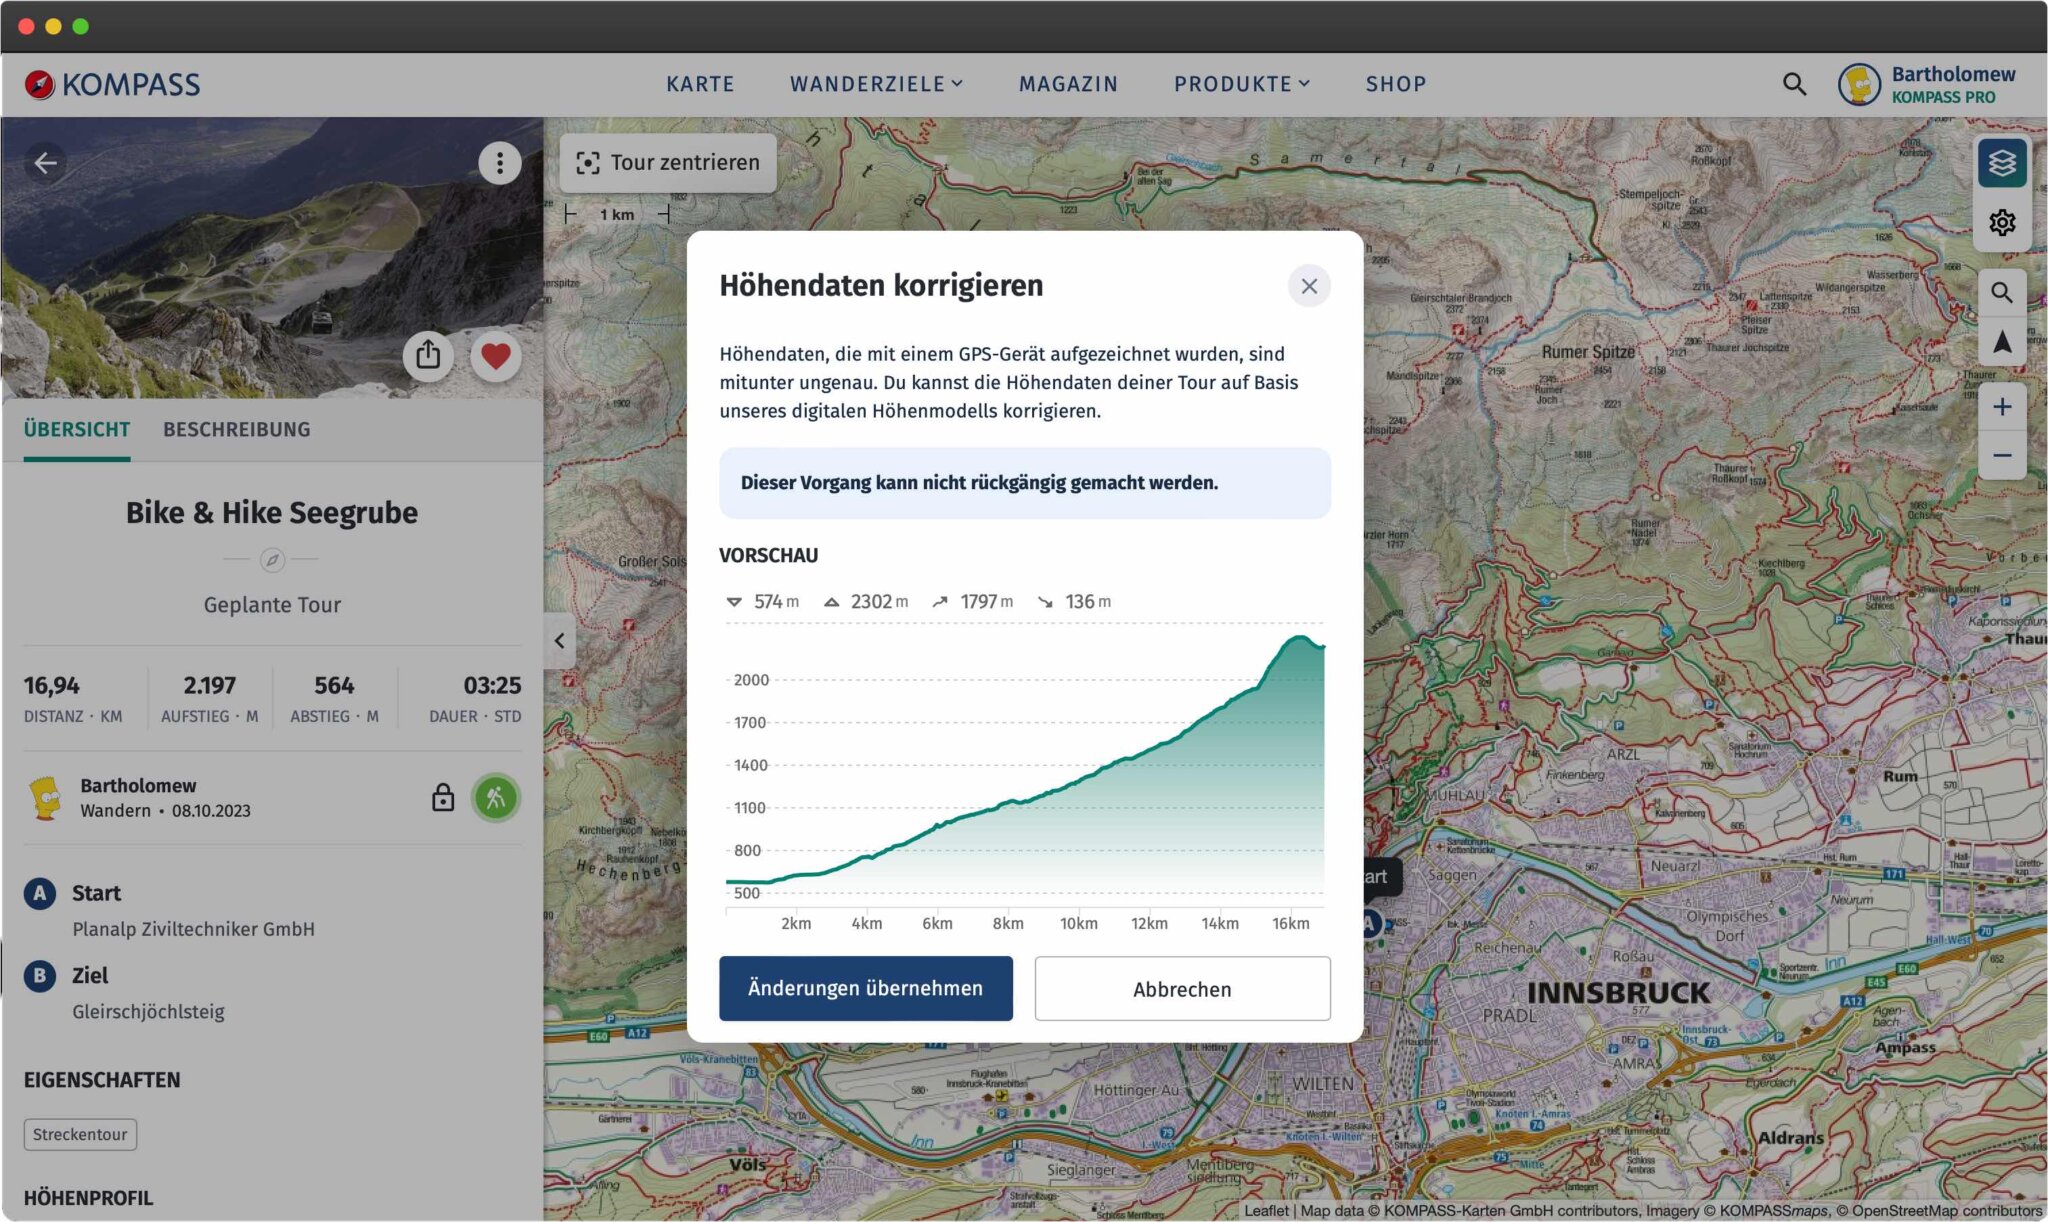Viewport: 2048px width, 1222px height.
Task: Click the Geplante Tour label
Action: tap(272, 605)
